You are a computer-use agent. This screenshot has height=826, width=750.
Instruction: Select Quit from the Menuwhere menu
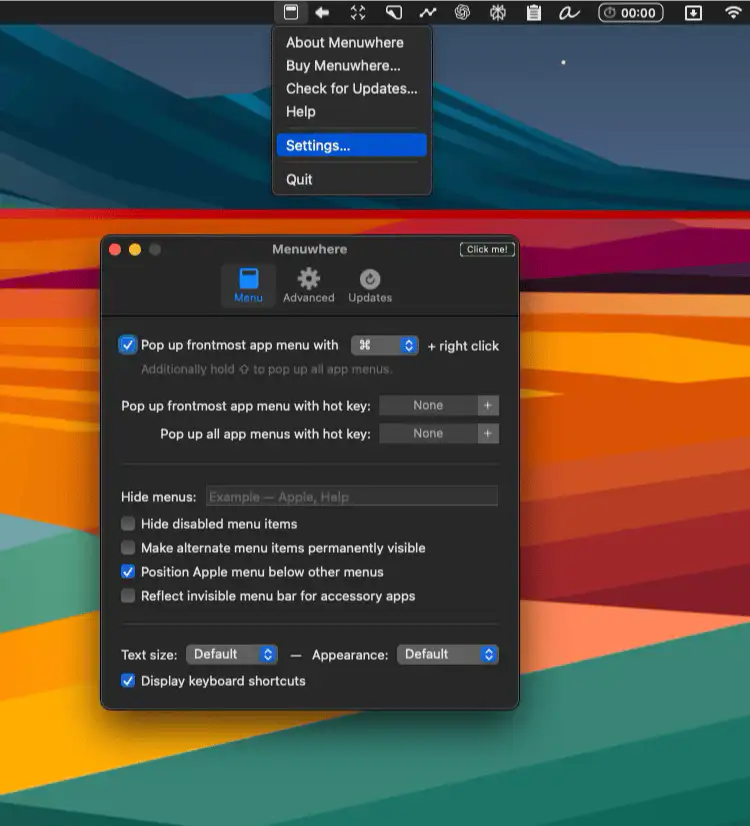(351, 180)
